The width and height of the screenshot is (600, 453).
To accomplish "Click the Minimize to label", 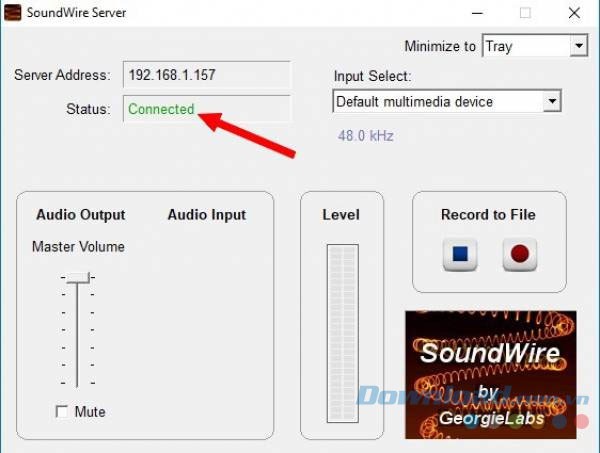I will click(440, 46).
